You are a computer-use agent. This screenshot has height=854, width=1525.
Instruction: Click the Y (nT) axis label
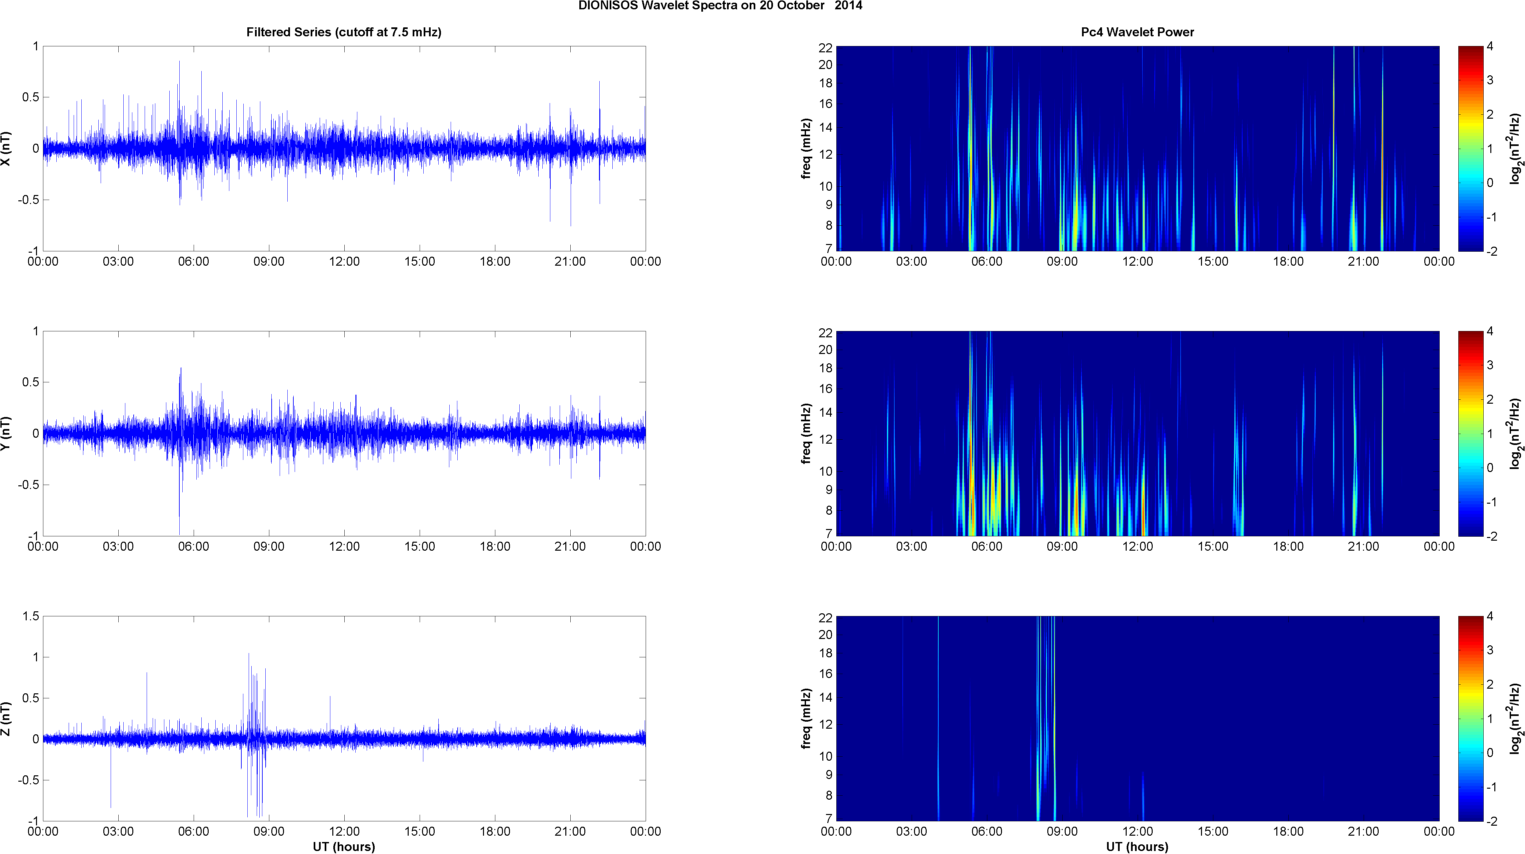7,433
